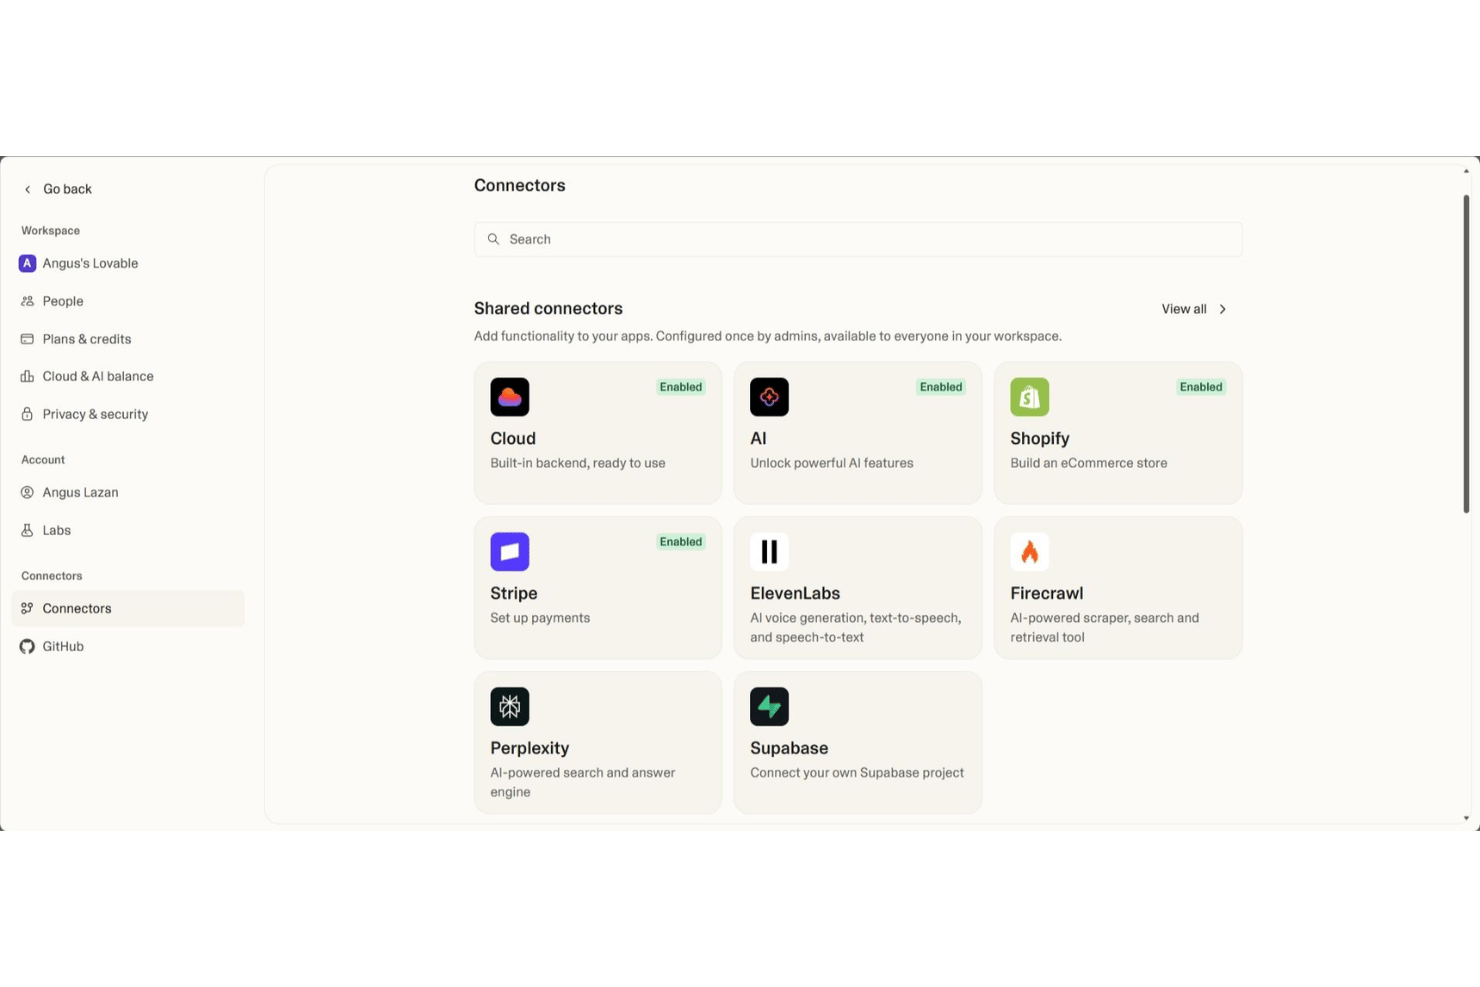The image size is (1480, 987).
Task: Click the Angus Lazan account icon
Action: 27,492
